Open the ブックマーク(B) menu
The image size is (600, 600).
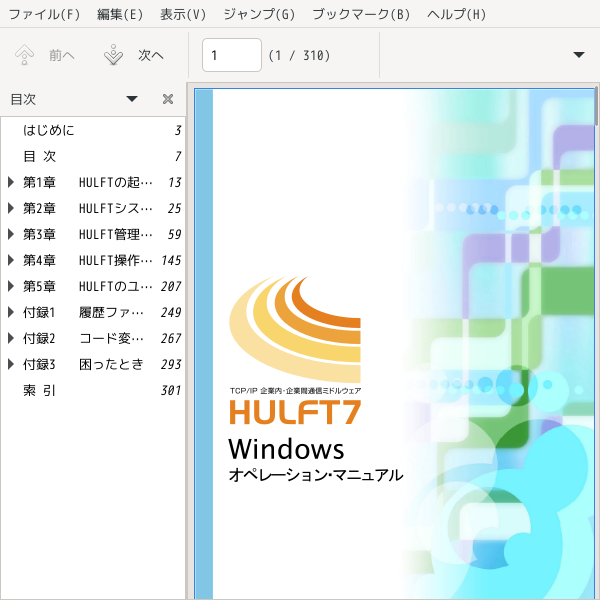(x=361, y=15)
